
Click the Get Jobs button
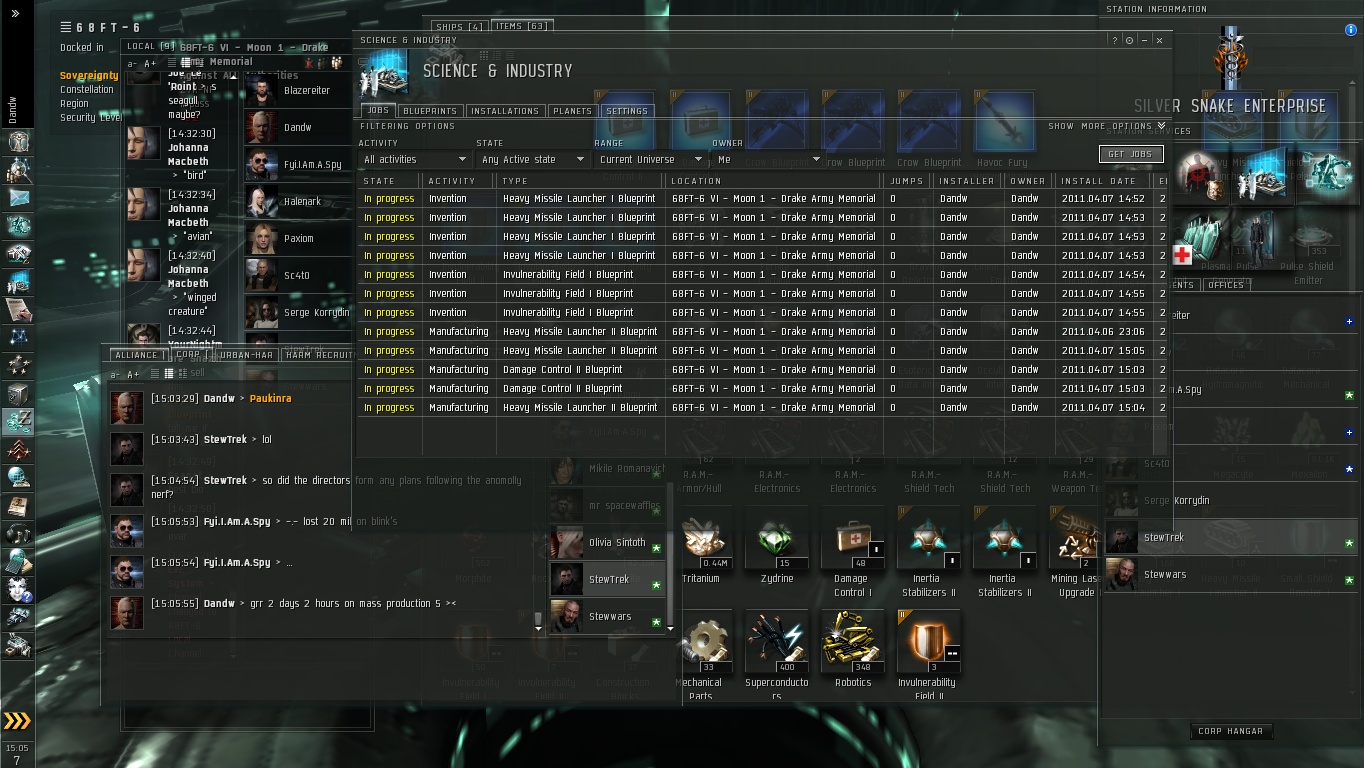1131,154
